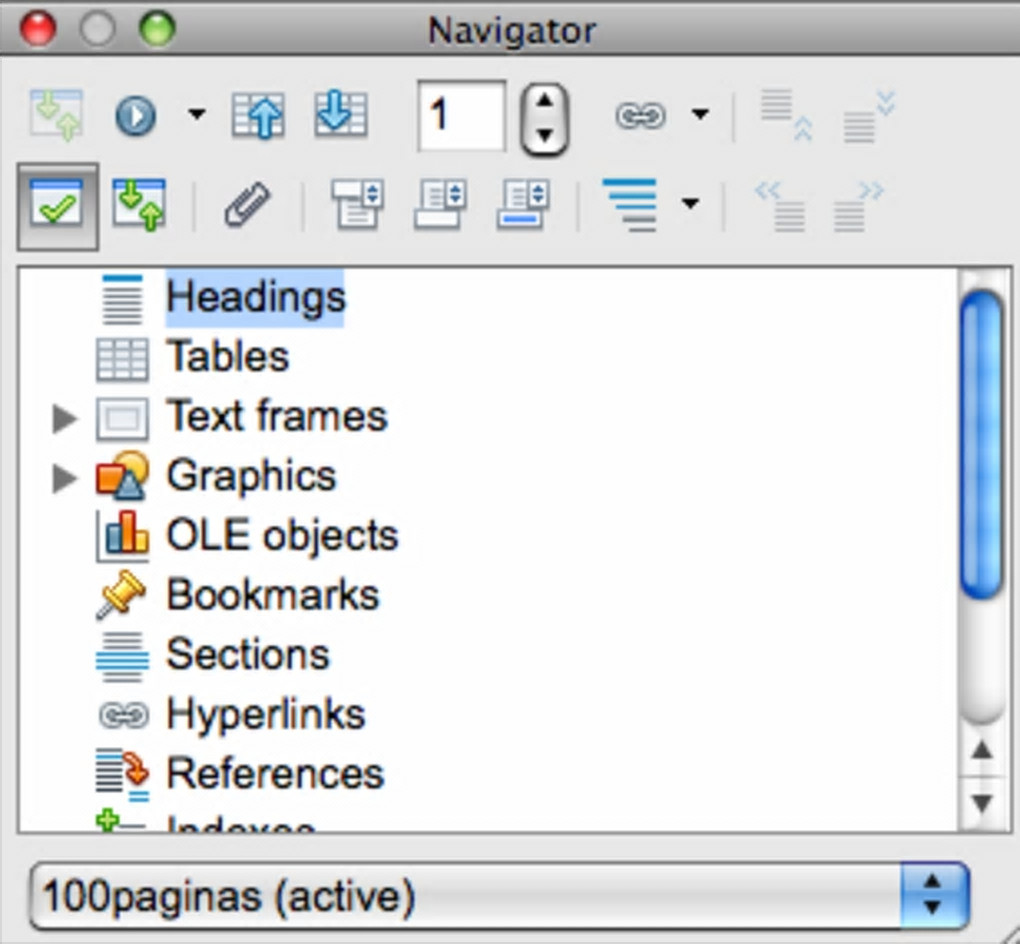Jump to Footer icon
The width and height of the screenshot is (1020, 944).
(440, 204)
